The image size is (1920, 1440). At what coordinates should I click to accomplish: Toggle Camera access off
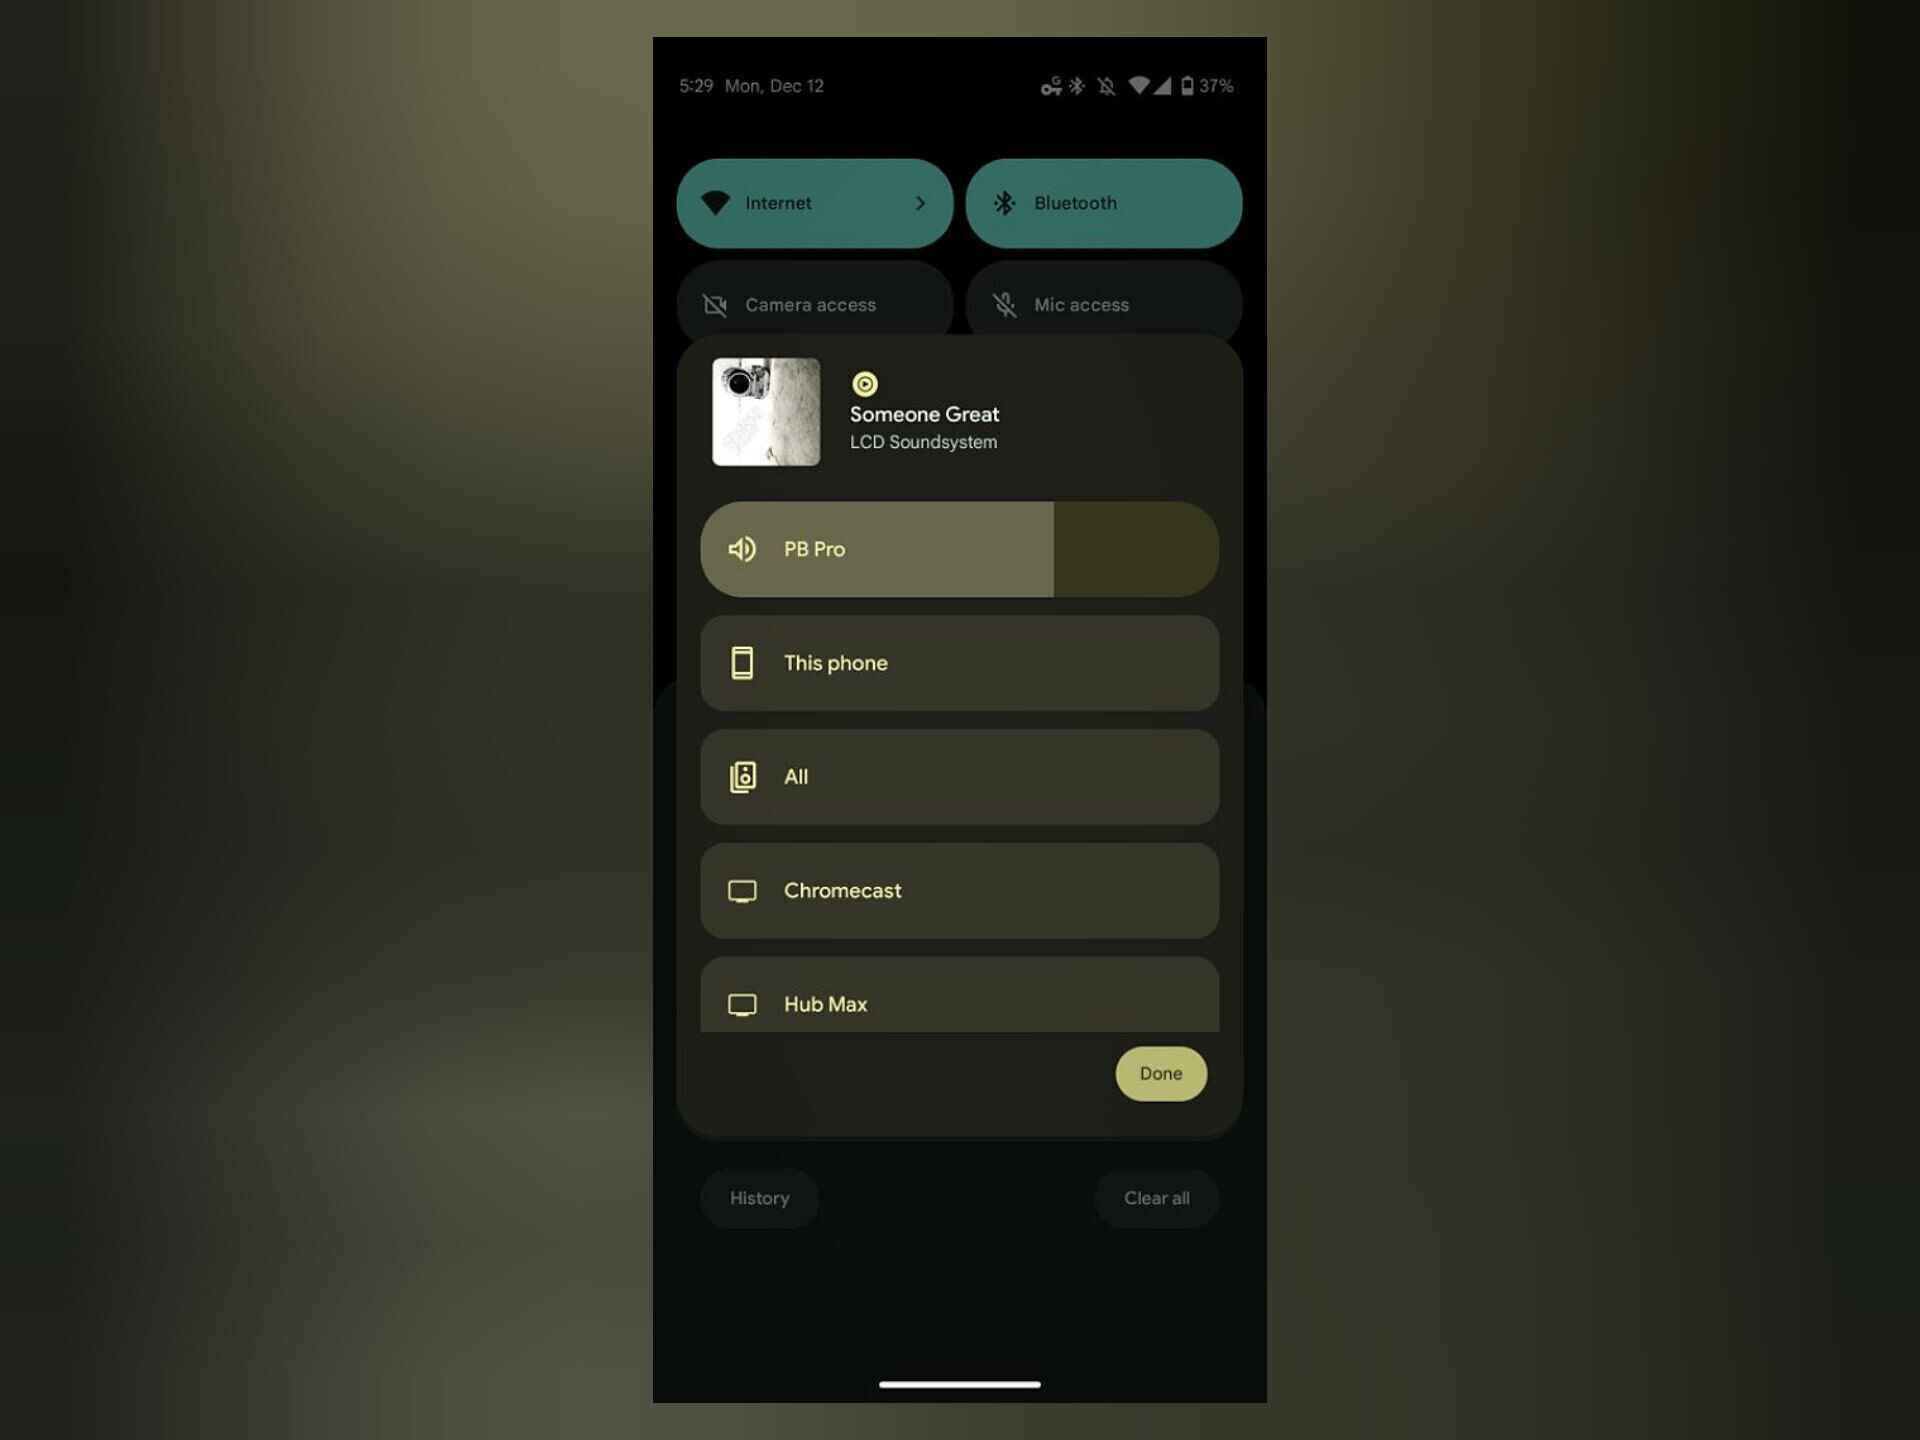pyautogui.click(x=815, y=304)
